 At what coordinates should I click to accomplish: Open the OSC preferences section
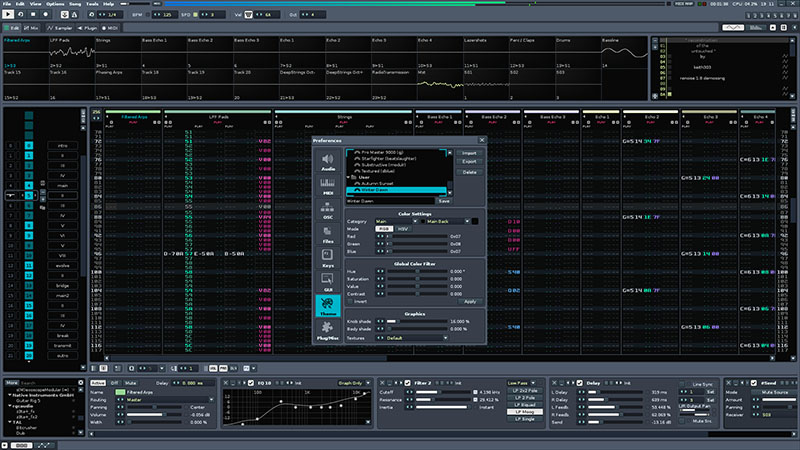tap(328, 210)
